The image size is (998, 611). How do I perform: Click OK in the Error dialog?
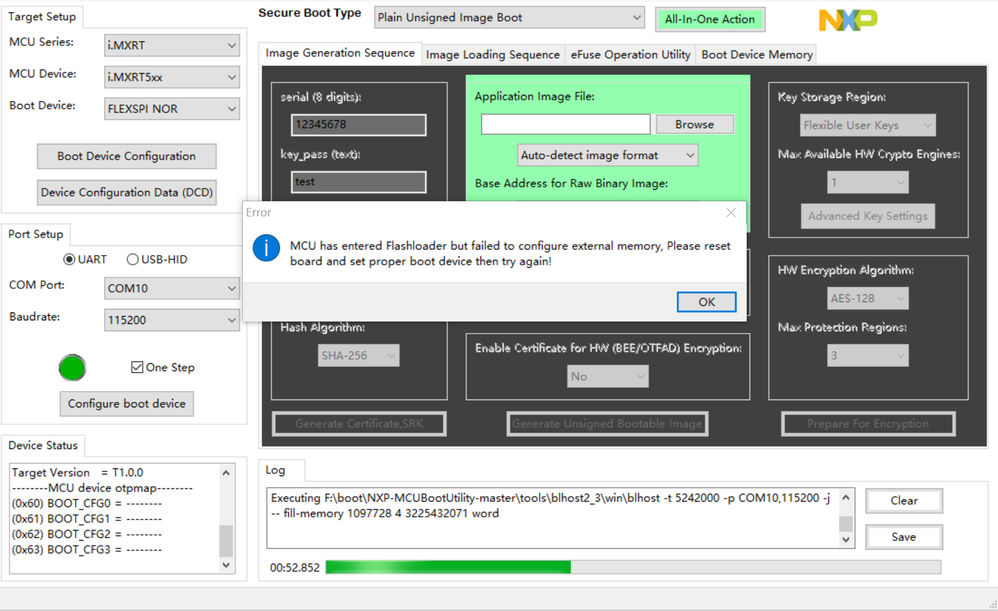(x=706, y=302)
